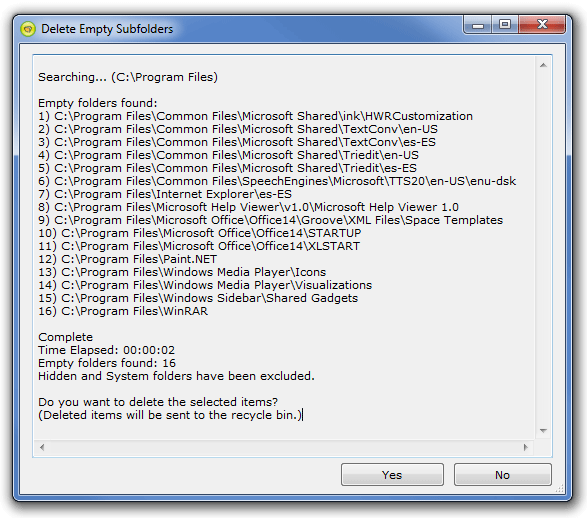587x518 pixels.
Task: Click the Delete Empty Subfolders title text
Action: click(107, 29)
